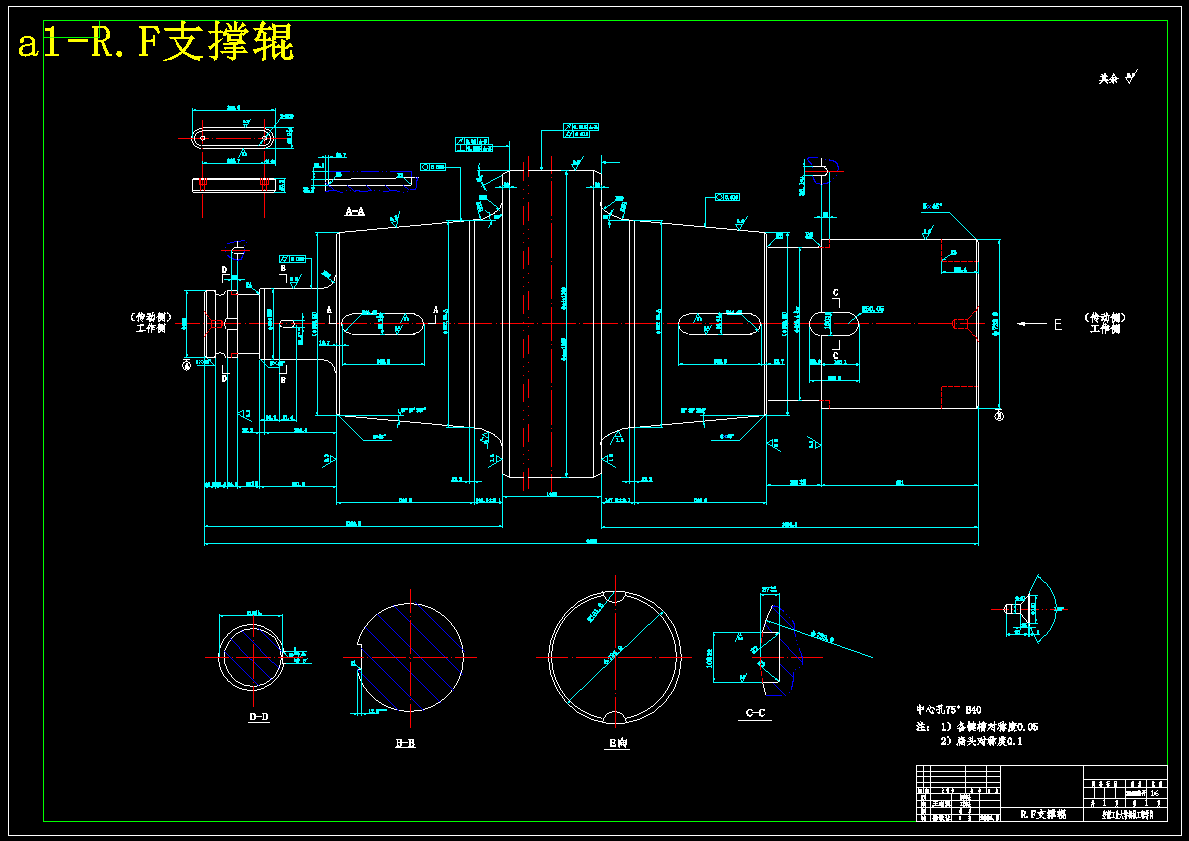Click the right '(传动侧) 工作侧' label
1189x841 pixels.
point(1105,323)
